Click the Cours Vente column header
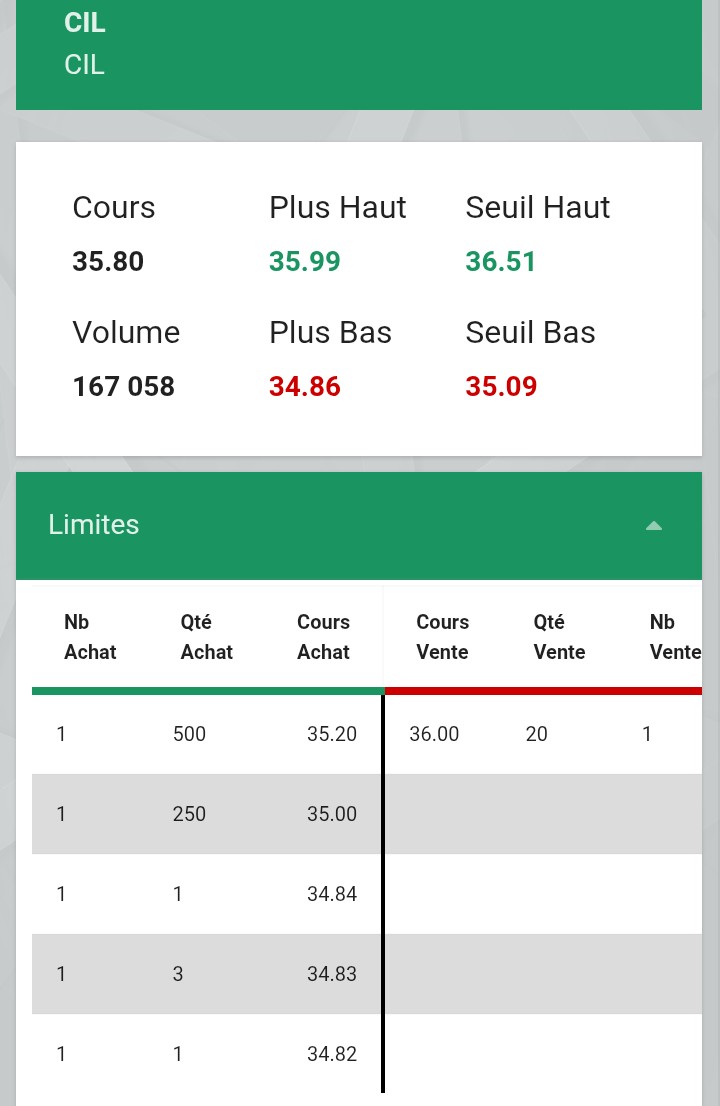 pyautogui.click(x=443, y=637)
